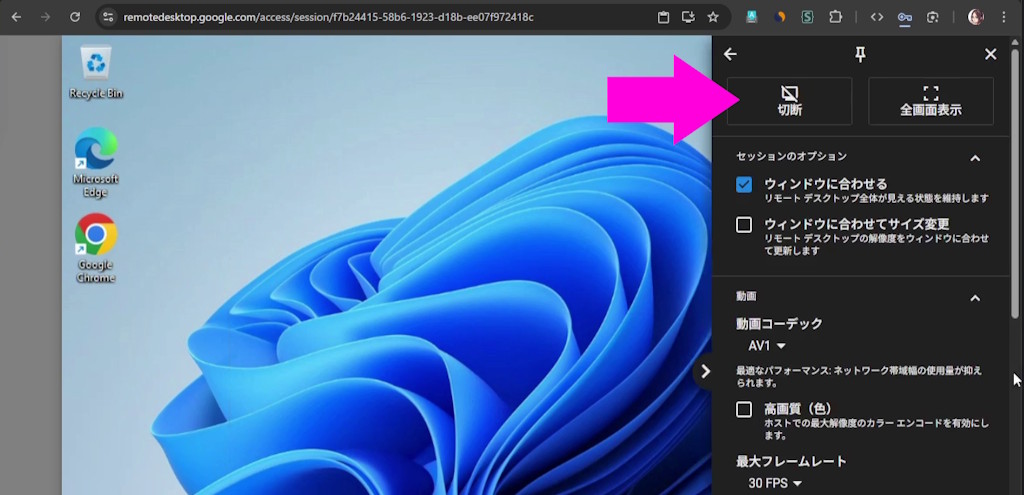Click the 切断 disconnect button
1024x495 pixels.
[789, 101]
